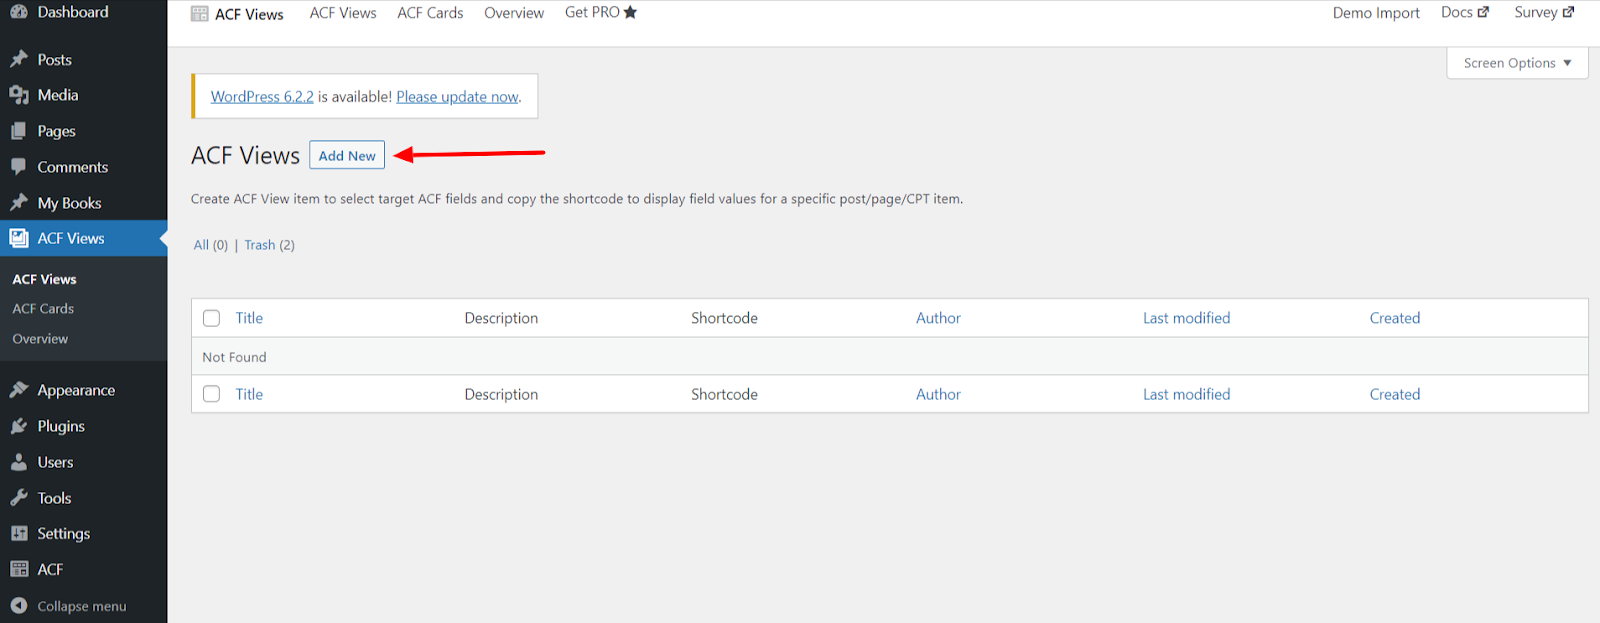Click the Pages icon in sidebar
This screenshot has height=623, width=1600.
(19, 131)
